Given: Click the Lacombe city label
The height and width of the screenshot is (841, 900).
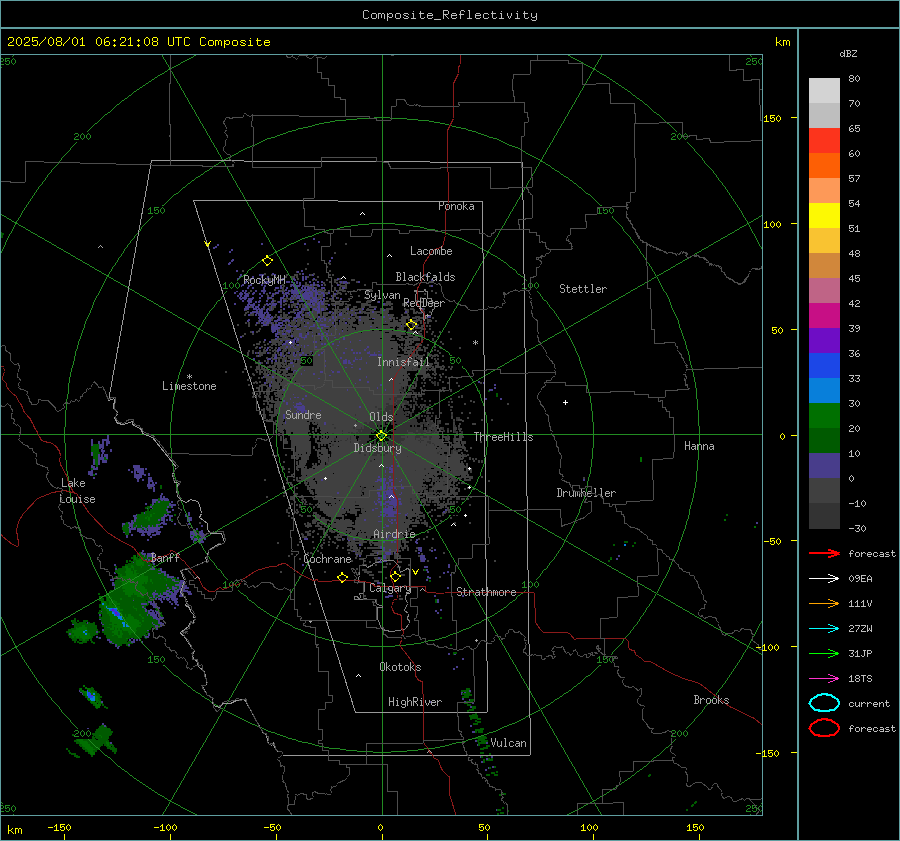Looking at the screenshot, I should [431, 251].
